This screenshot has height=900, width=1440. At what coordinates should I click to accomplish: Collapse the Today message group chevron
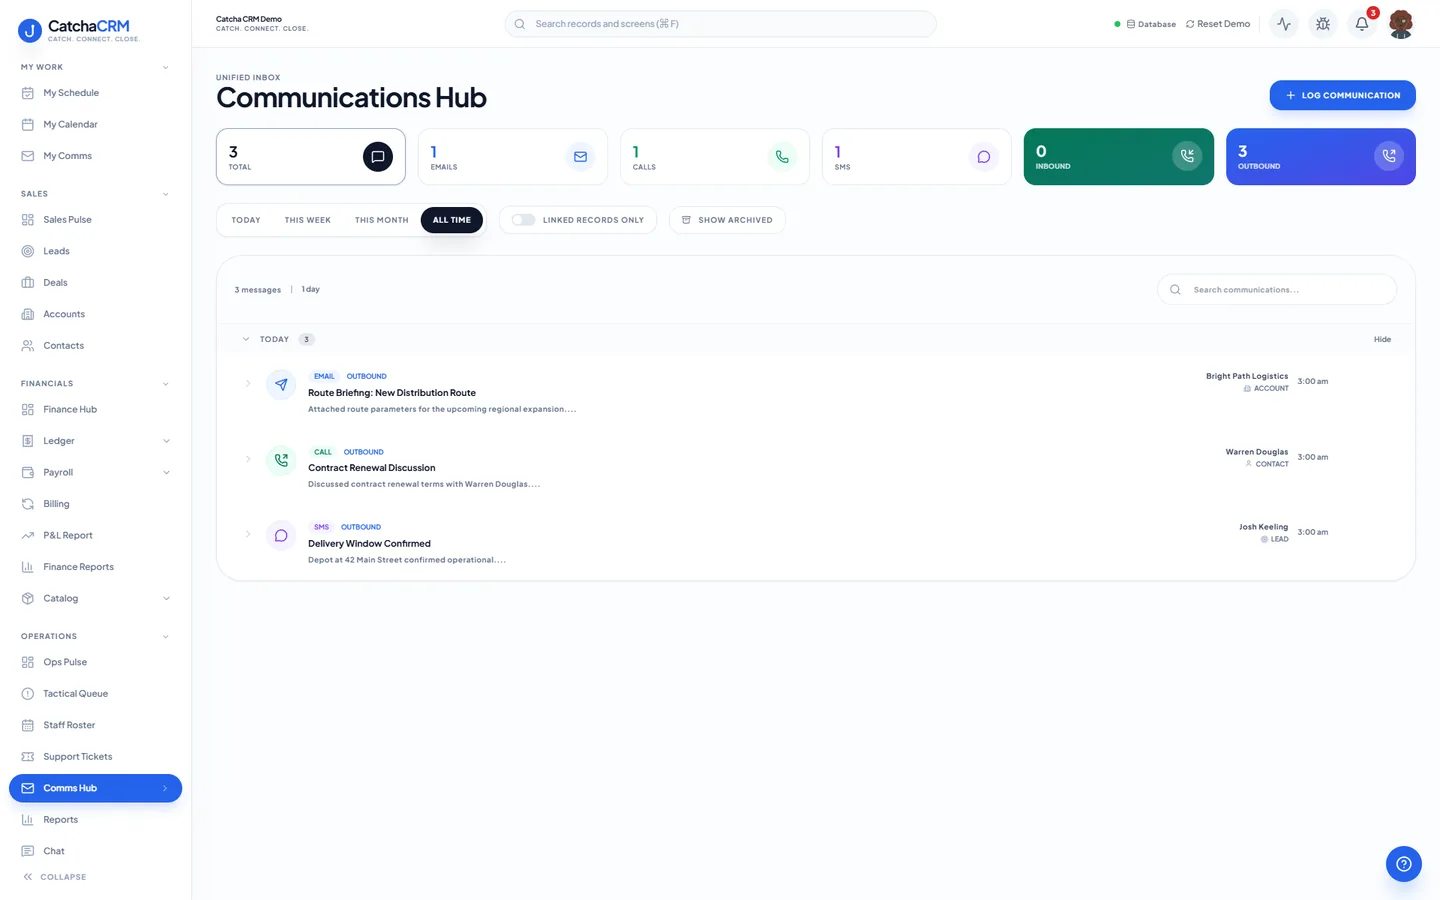pyautogui.click(x=246, y=339)
